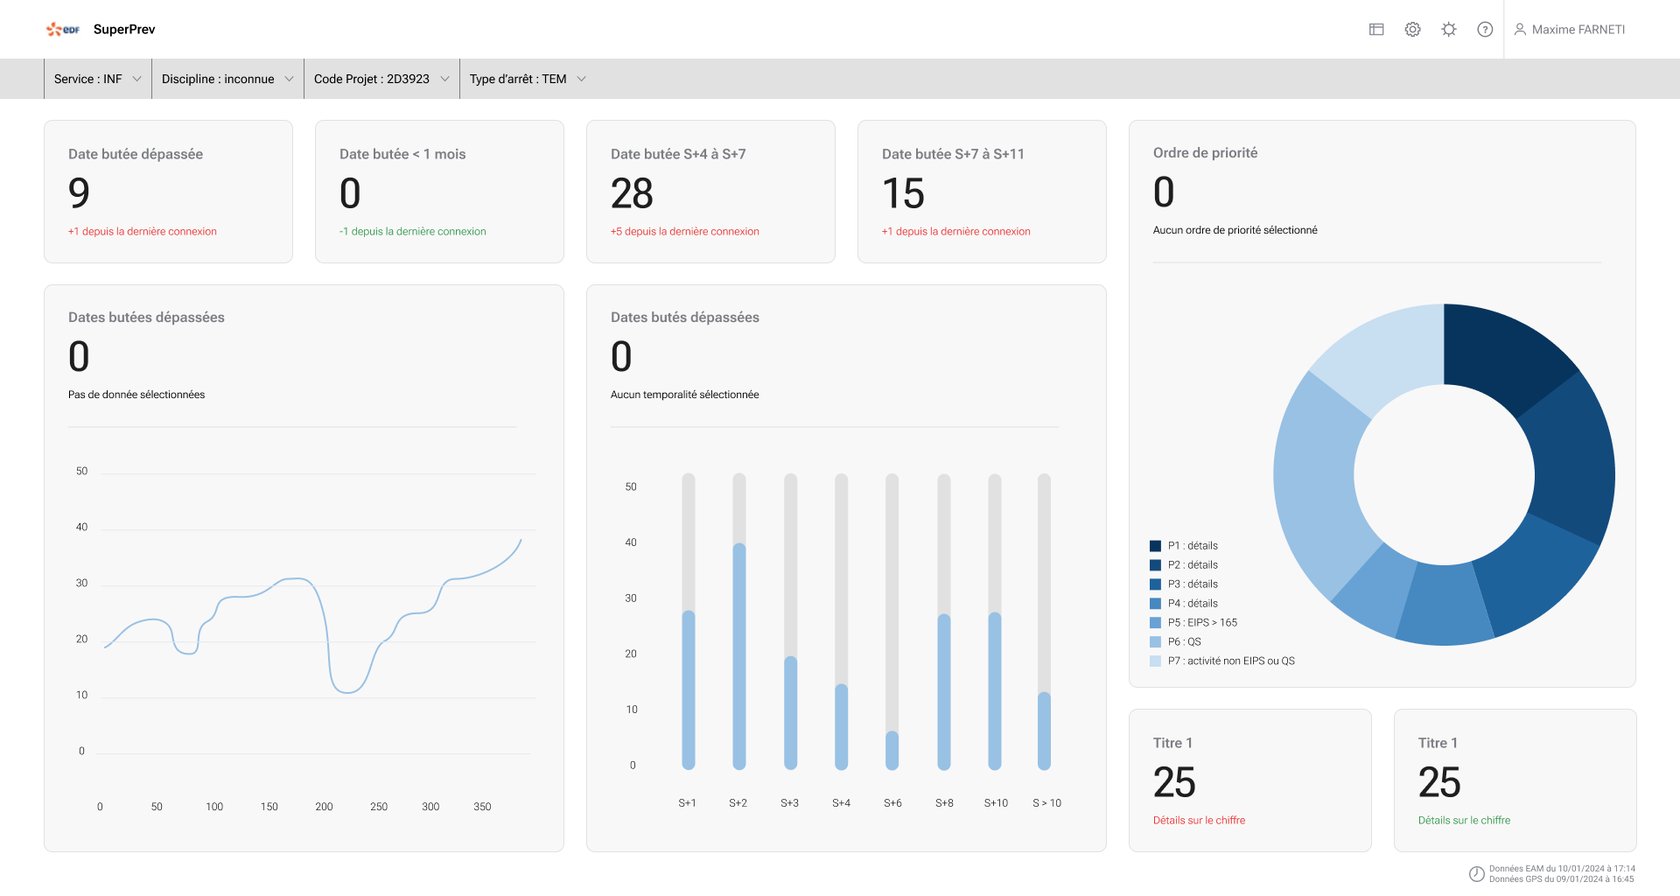This screenshot has height=896, width=1680.
Task: Expand the Service : INF dropdown
Action: pyautogui.click(x=97, y=79)
